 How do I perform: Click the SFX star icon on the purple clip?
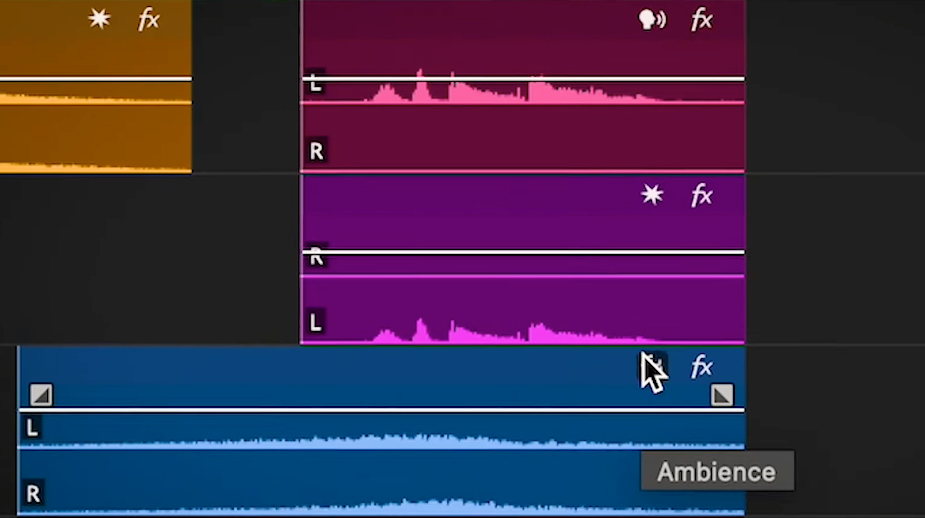652,195
